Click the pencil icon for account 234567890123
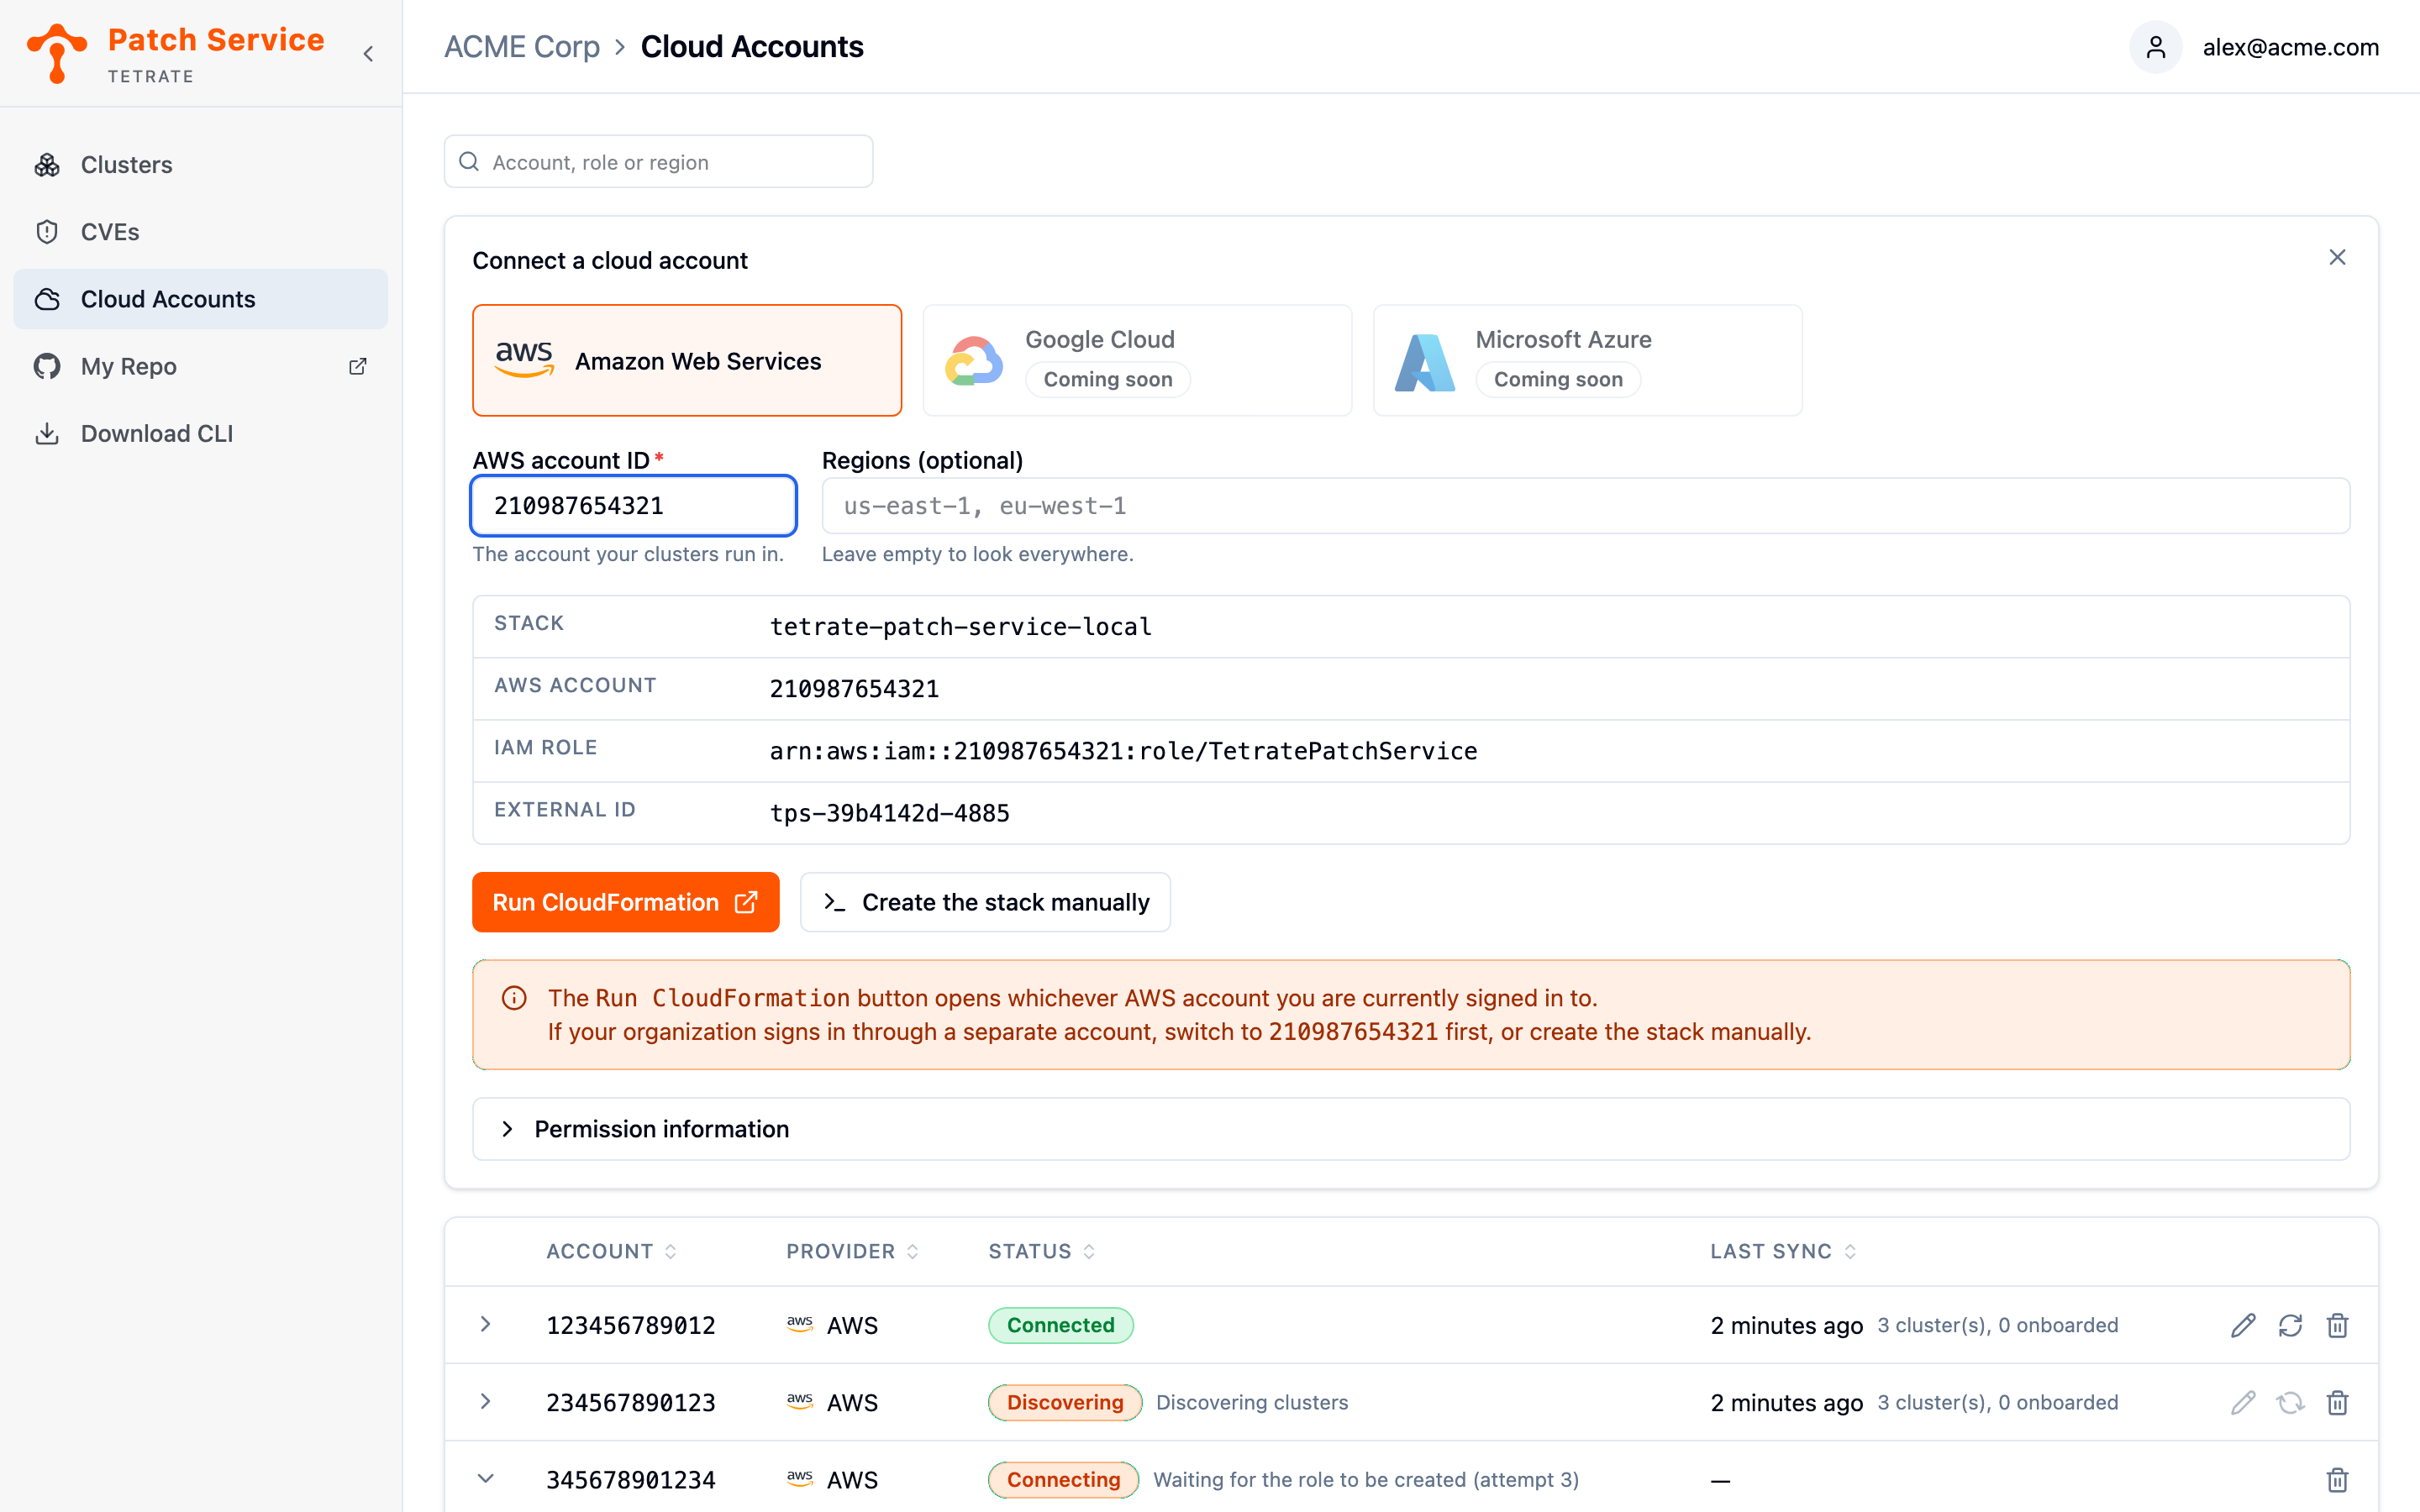This screenshot has height=1512, width=2420. click(x=2242, y=1401)
